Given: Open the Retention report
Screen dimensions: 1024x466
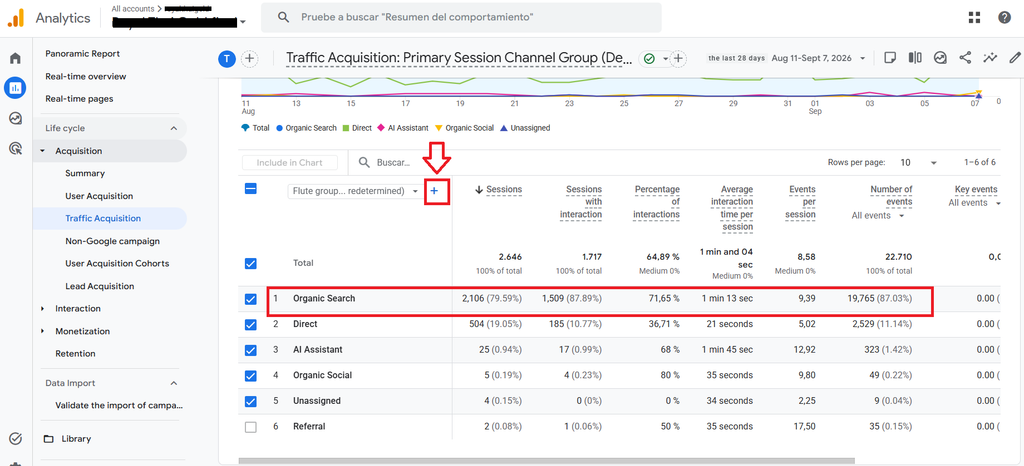Looking at the screenshot, I should [x=75, y=354].
